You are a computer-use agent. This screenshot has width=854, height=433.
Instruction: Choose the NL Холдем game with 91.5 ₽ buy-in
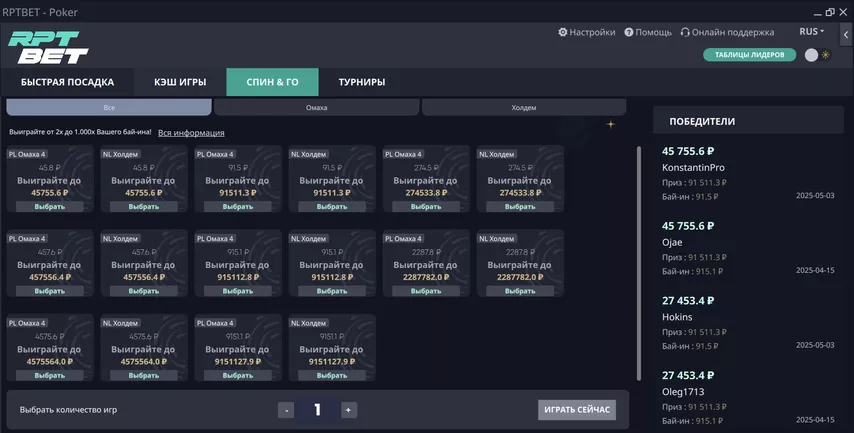coord(332,207)
